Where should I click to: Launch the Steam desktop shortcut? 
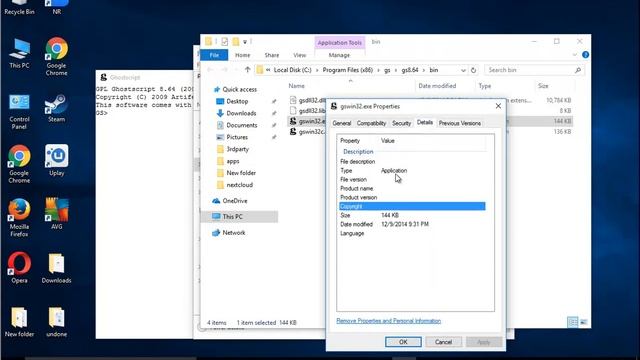(x=56, y=108)
